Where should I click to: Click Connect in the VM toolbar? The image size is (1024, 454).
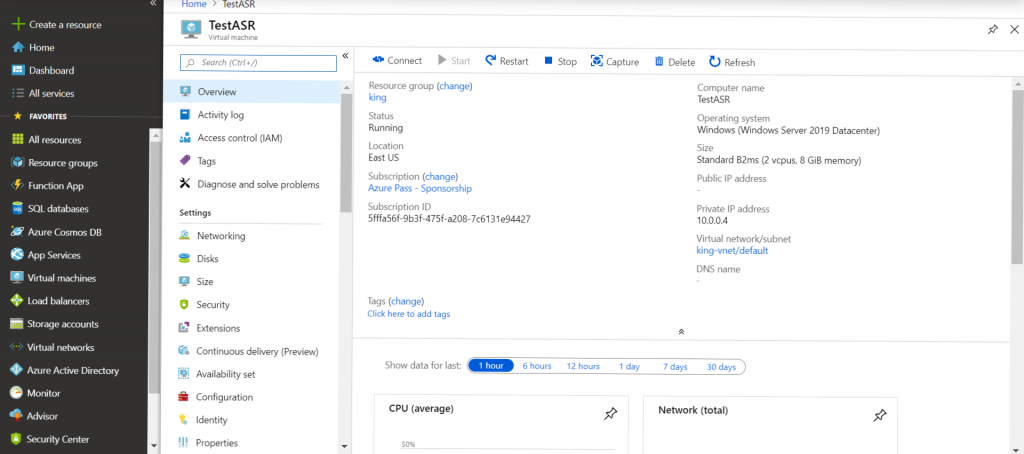coord(397,61)
